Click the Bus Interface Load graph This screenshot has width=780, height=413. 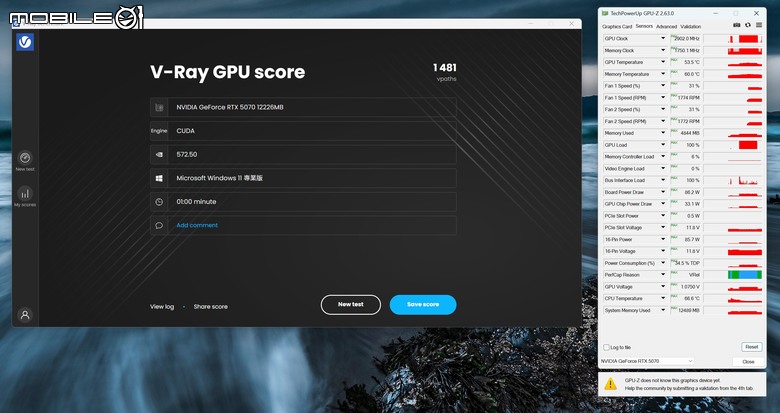[x=732, y=180]
